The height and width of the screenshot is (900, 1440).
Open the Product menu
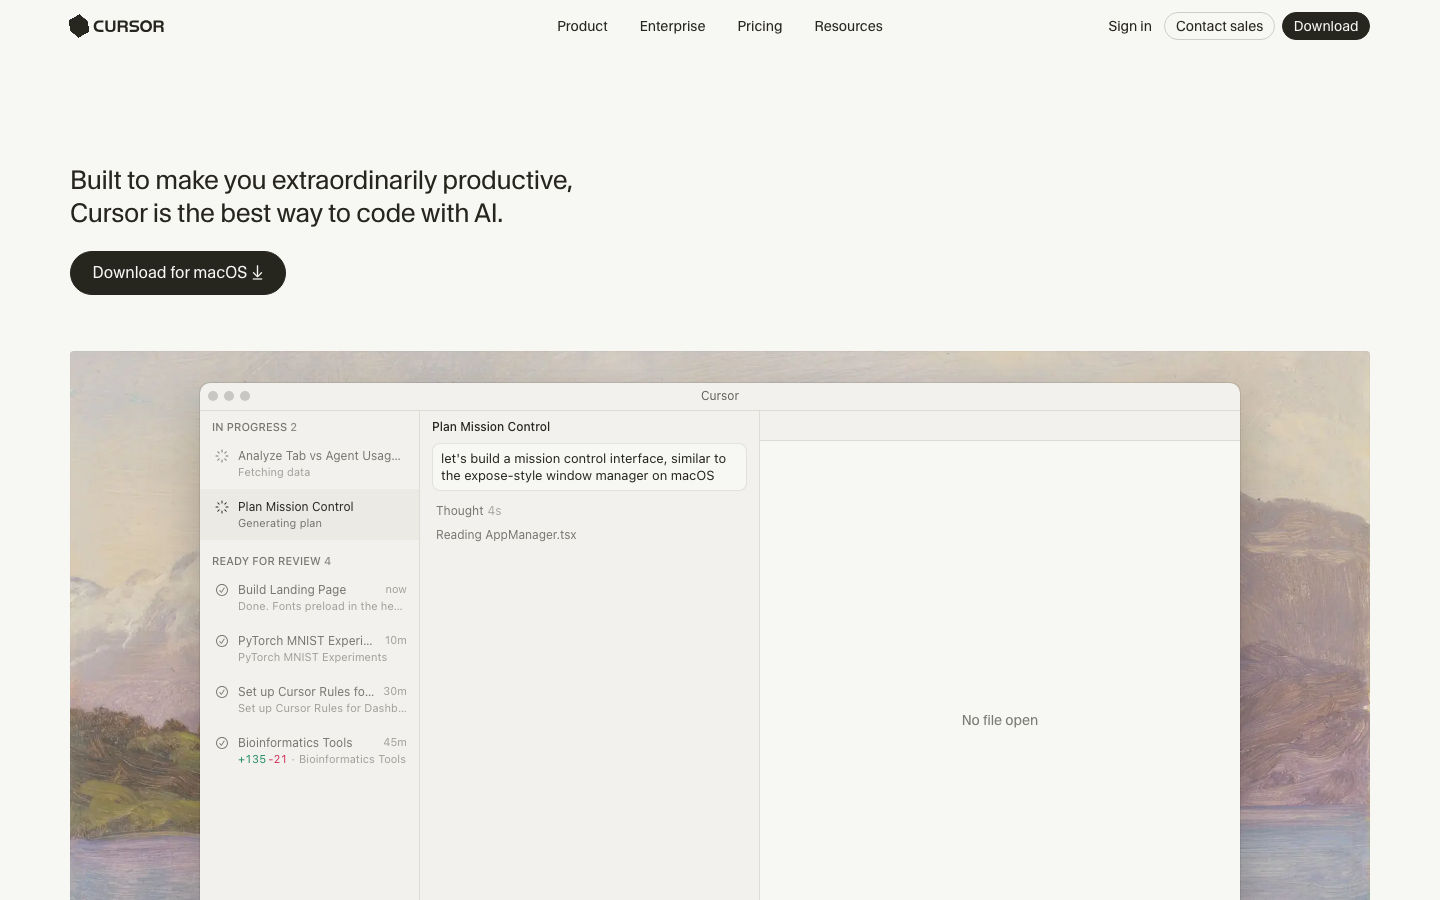pyautogui.click(x=582, y=26)
